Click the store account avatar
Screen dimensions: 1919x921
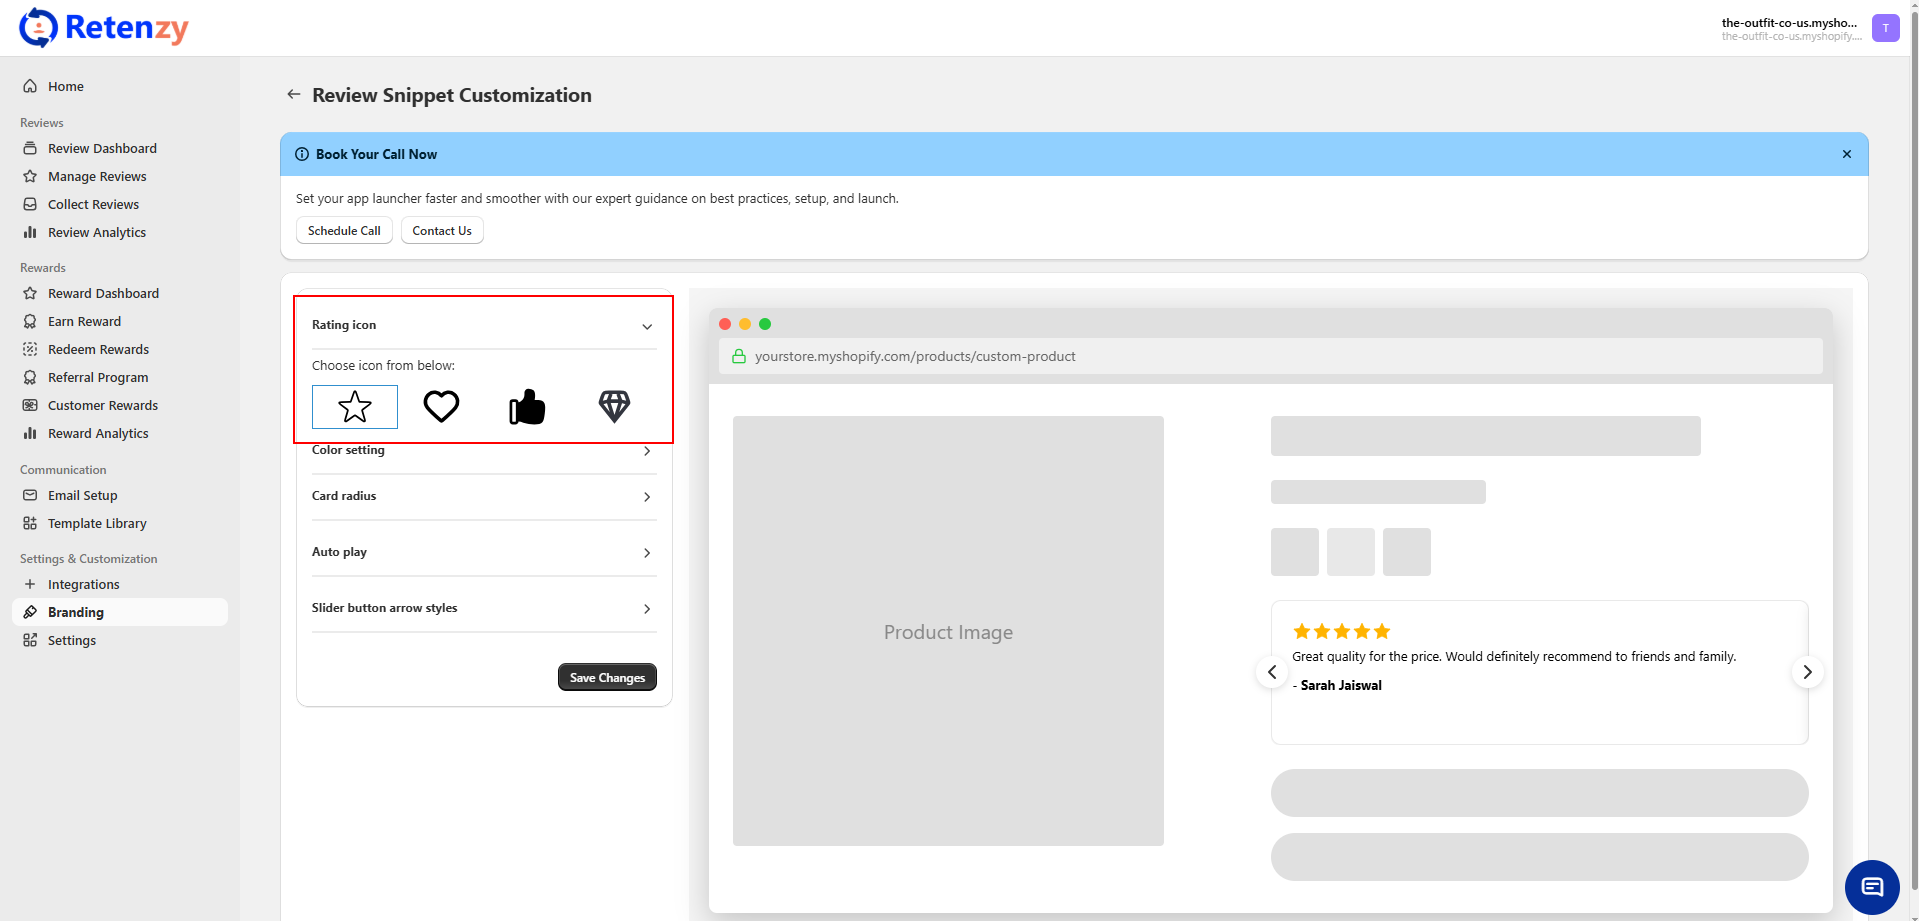[x=1885, y=28]
